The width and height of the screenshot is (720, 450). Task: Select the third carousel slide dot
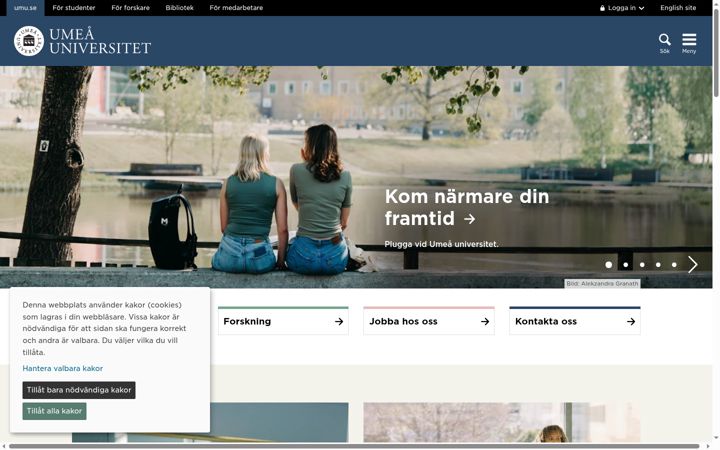[x=642, y=264]
